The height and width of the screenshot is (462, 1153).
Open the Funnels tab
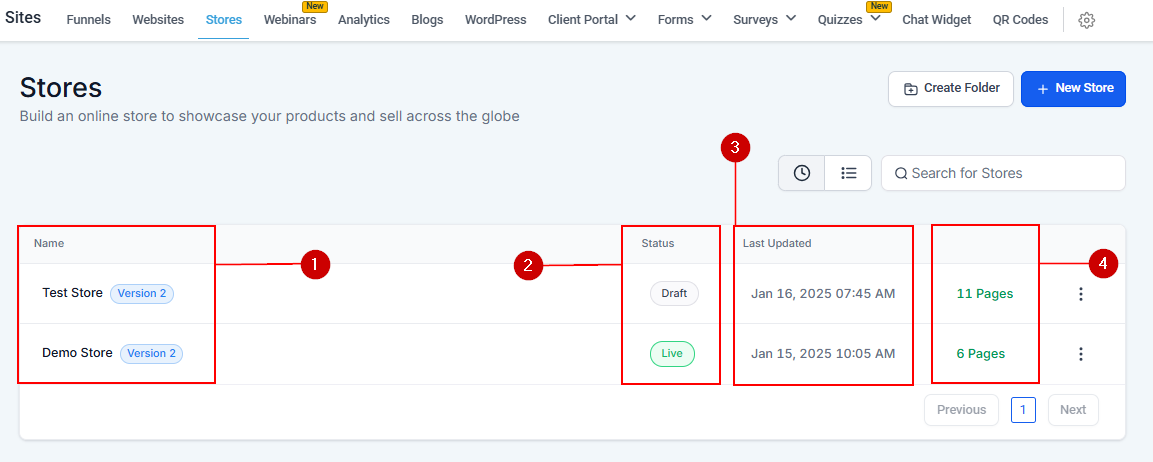pos(89,20)
